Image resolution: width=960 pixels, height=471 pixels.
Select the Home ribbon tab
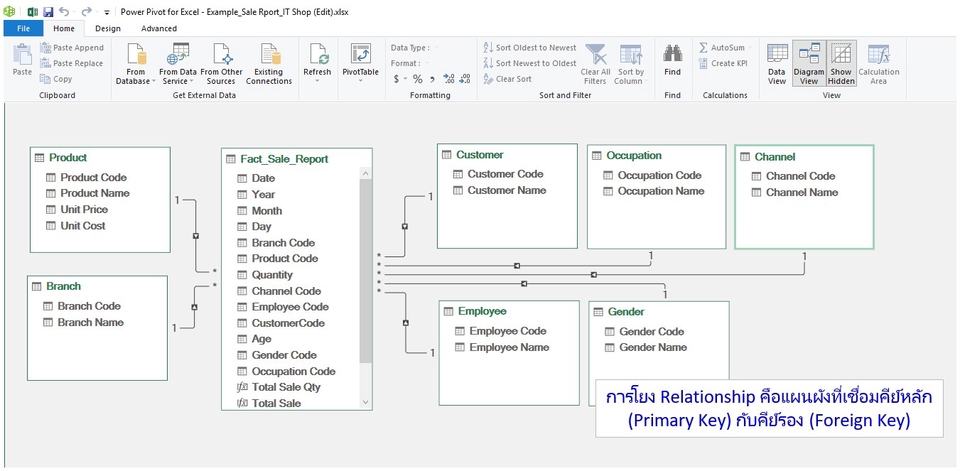pyautogui.click(x=64, y=28)
